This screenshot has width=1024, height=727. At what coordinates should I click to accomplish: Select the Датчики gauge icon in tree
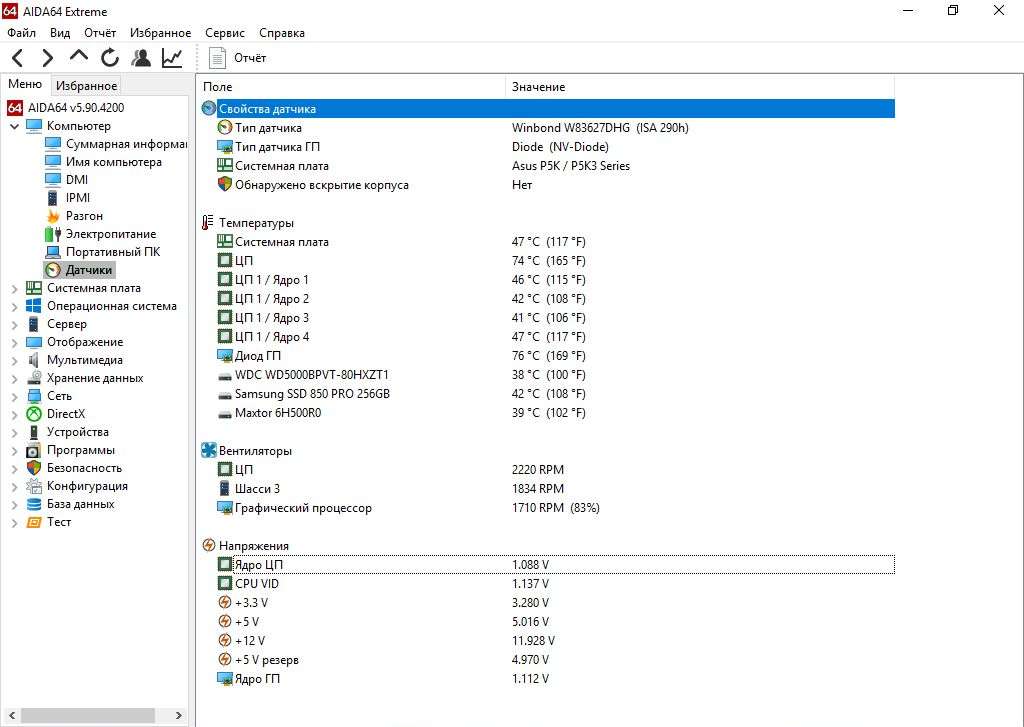53,270
